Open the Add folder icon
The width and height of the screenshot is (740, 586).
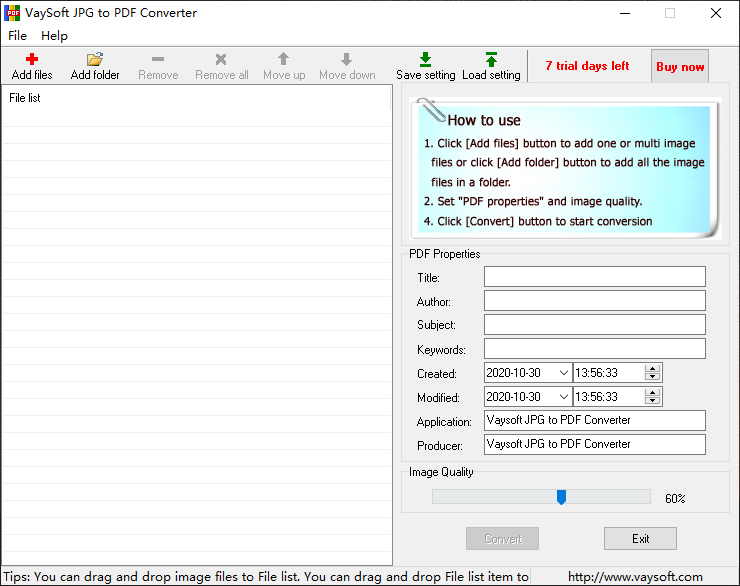95,59
